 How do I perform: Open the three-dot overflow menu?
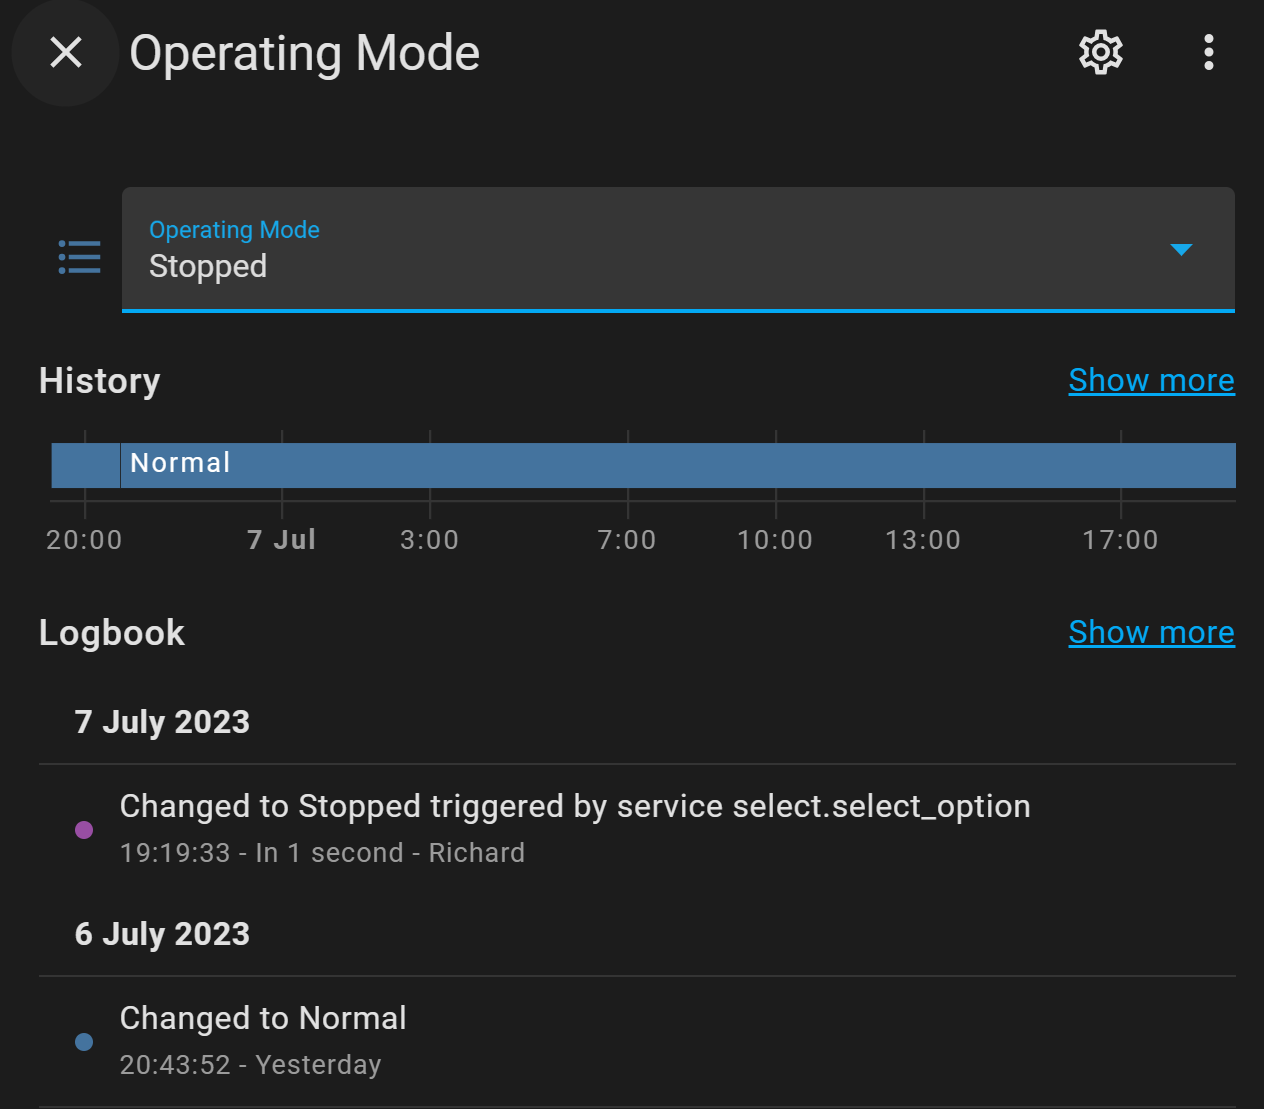point(1208,53)
